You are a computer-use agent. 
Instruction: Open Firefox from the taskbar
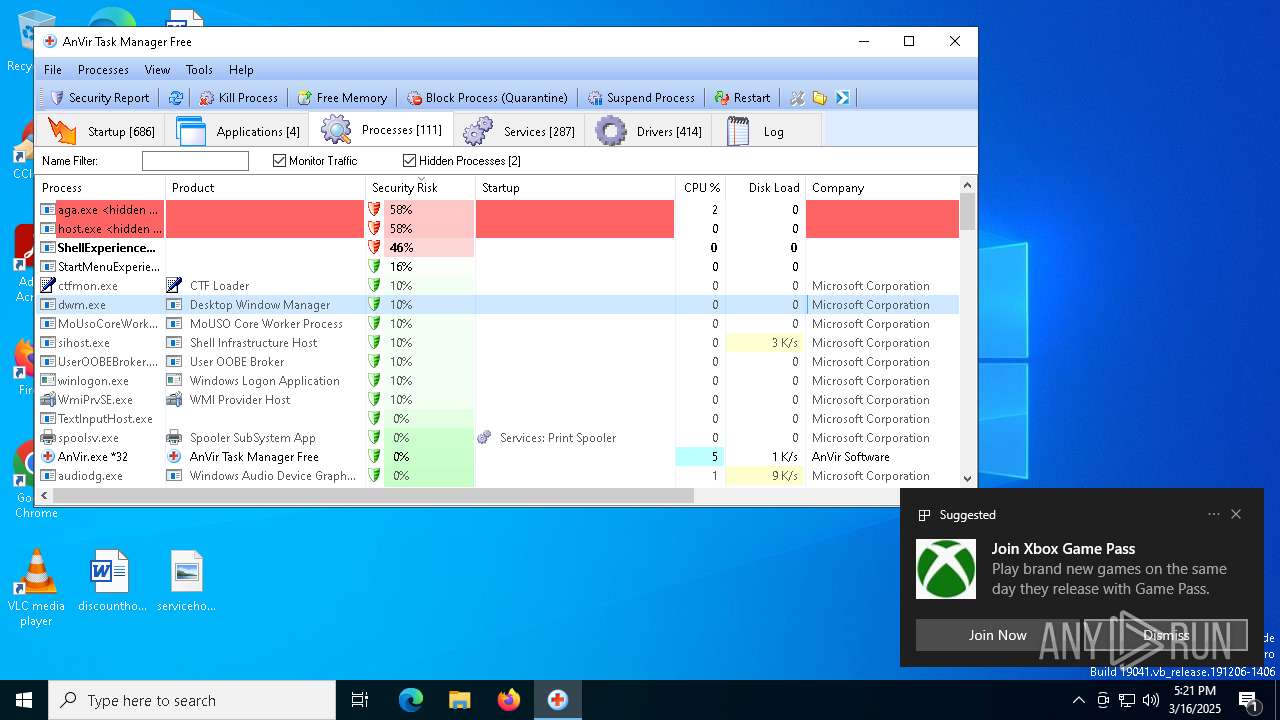click(x=508, y=700)
